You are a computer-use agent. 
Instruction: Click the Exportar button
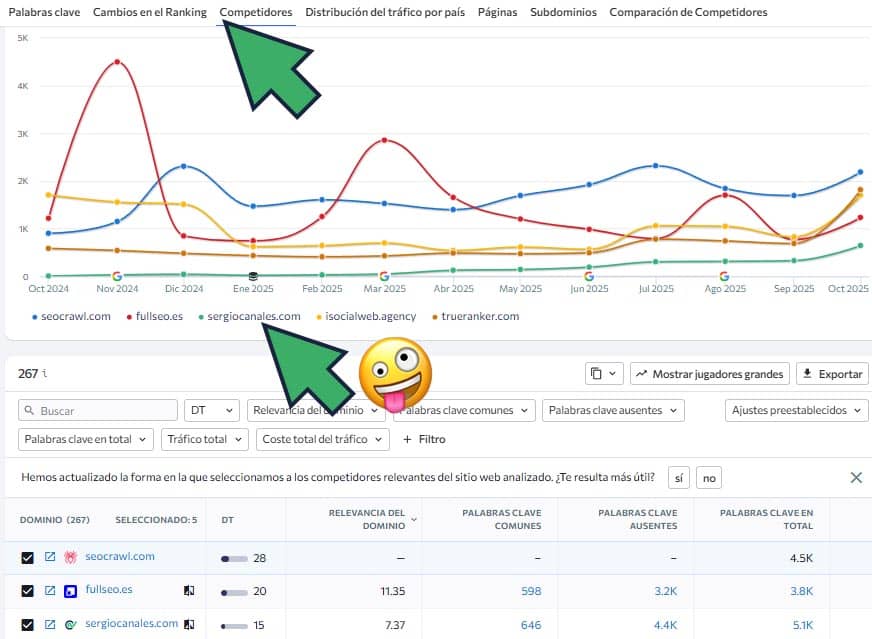point(832,373)
